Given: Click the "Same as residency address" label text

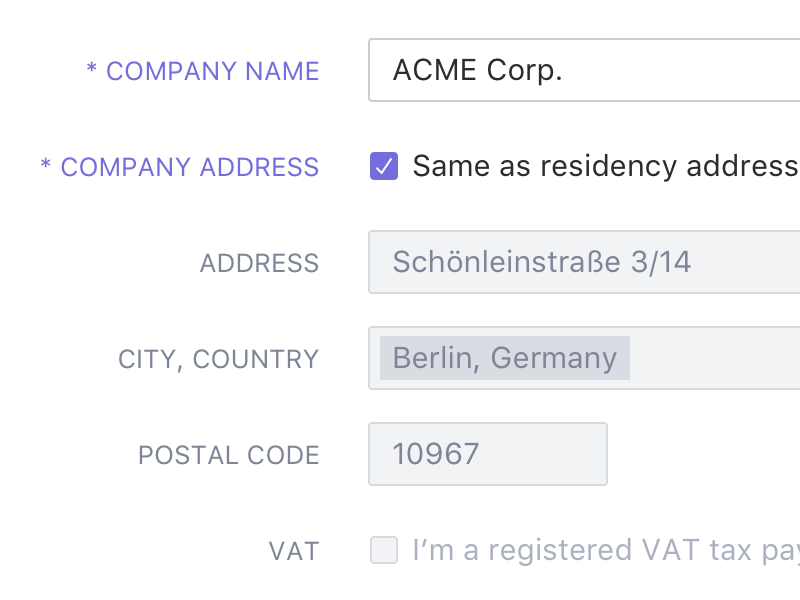Looking at the screenshot, I should 604,166.
